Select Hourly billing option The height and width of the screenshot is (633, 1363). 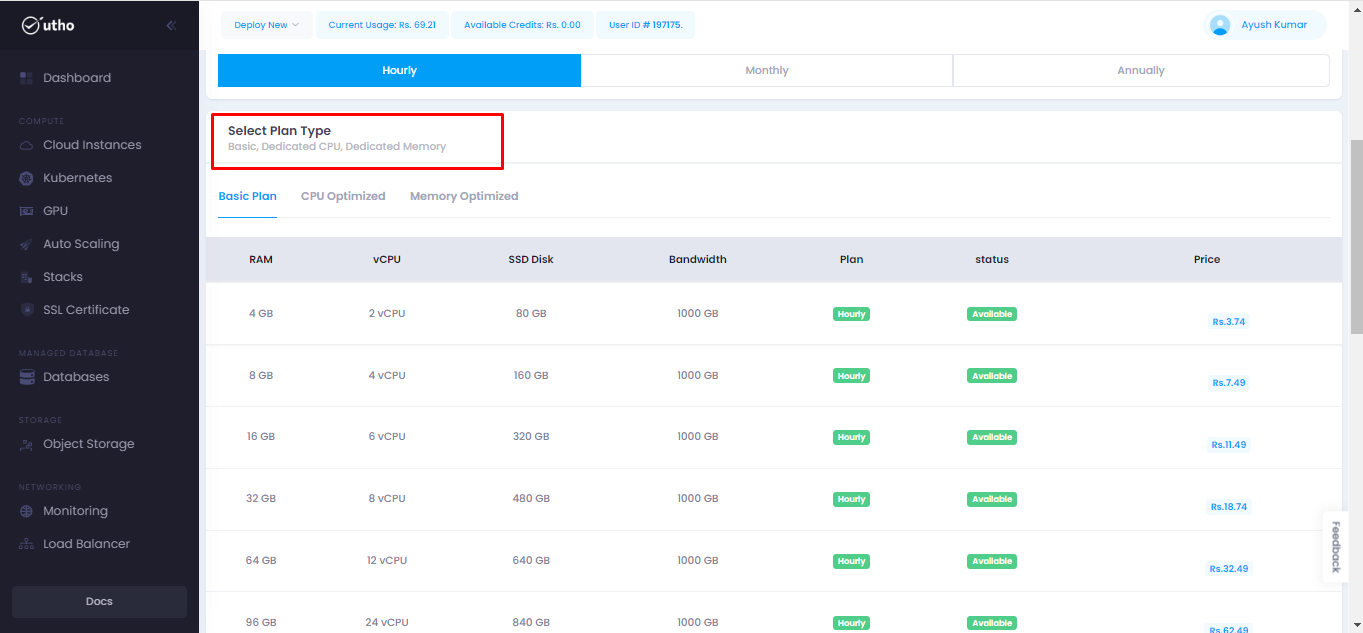pos(399,71)
